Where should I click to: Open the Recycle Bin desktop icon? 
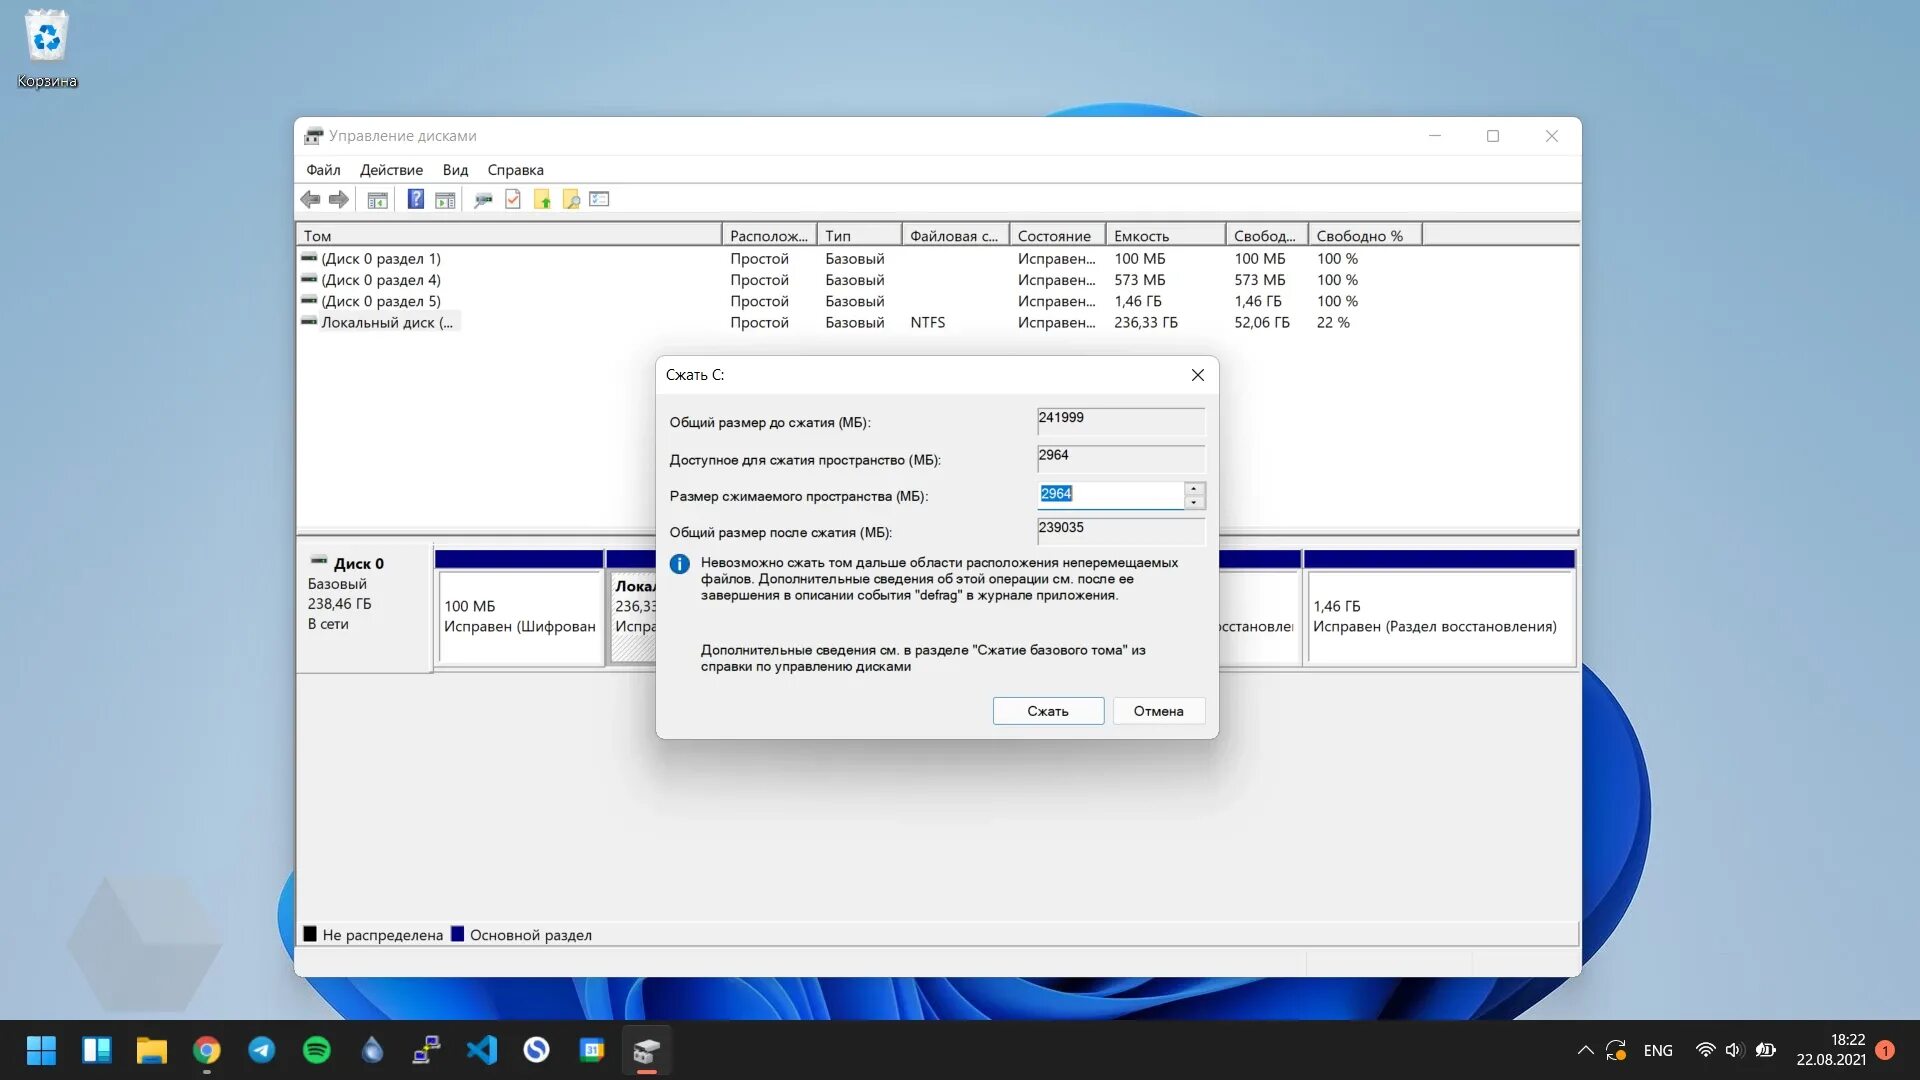click(46, 49)
